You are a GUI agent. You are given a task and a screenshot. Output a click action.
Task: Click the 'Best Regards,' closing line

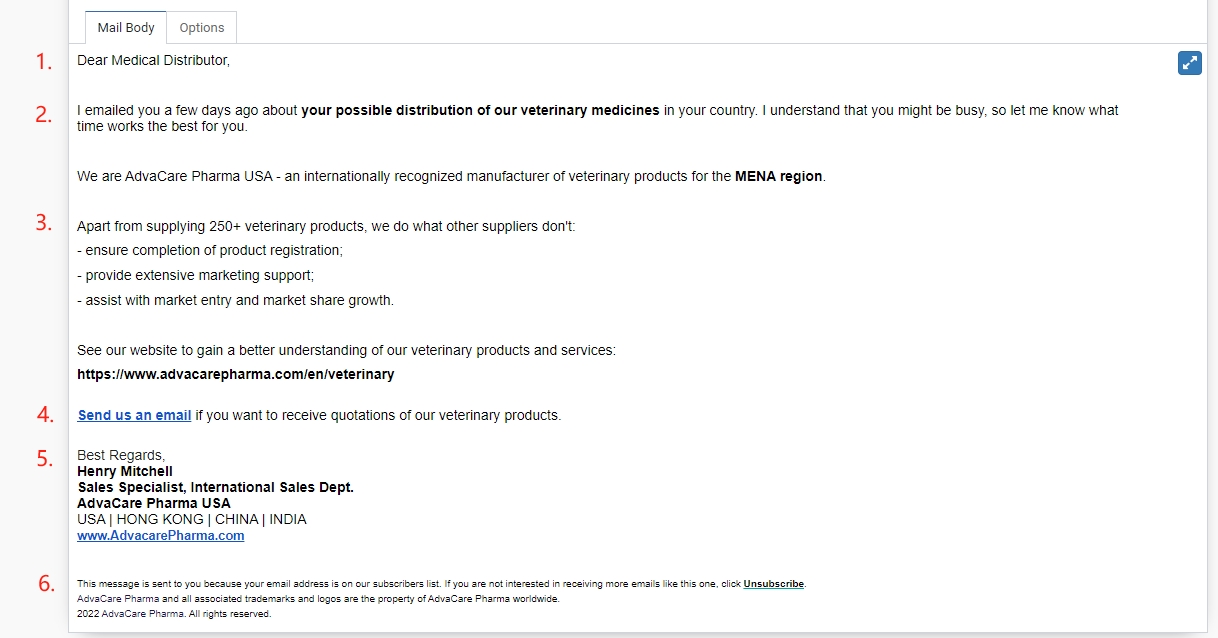(x=121, y=455)
